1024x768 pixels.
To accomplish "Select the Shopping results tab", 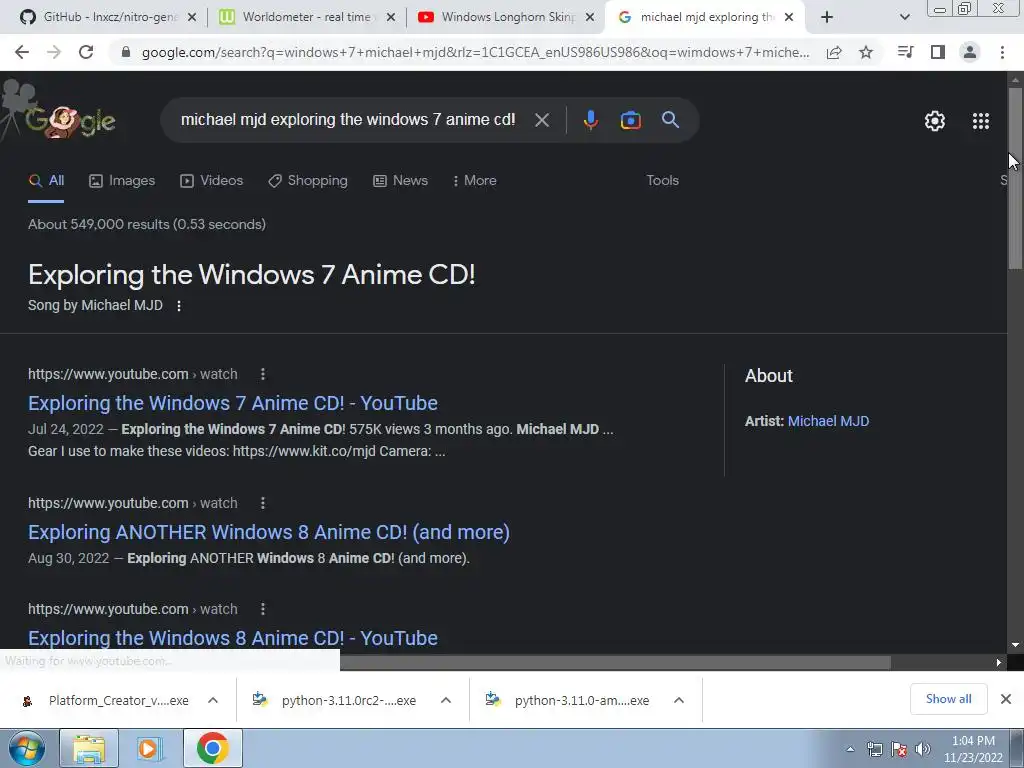I will [x=308, y=181].
